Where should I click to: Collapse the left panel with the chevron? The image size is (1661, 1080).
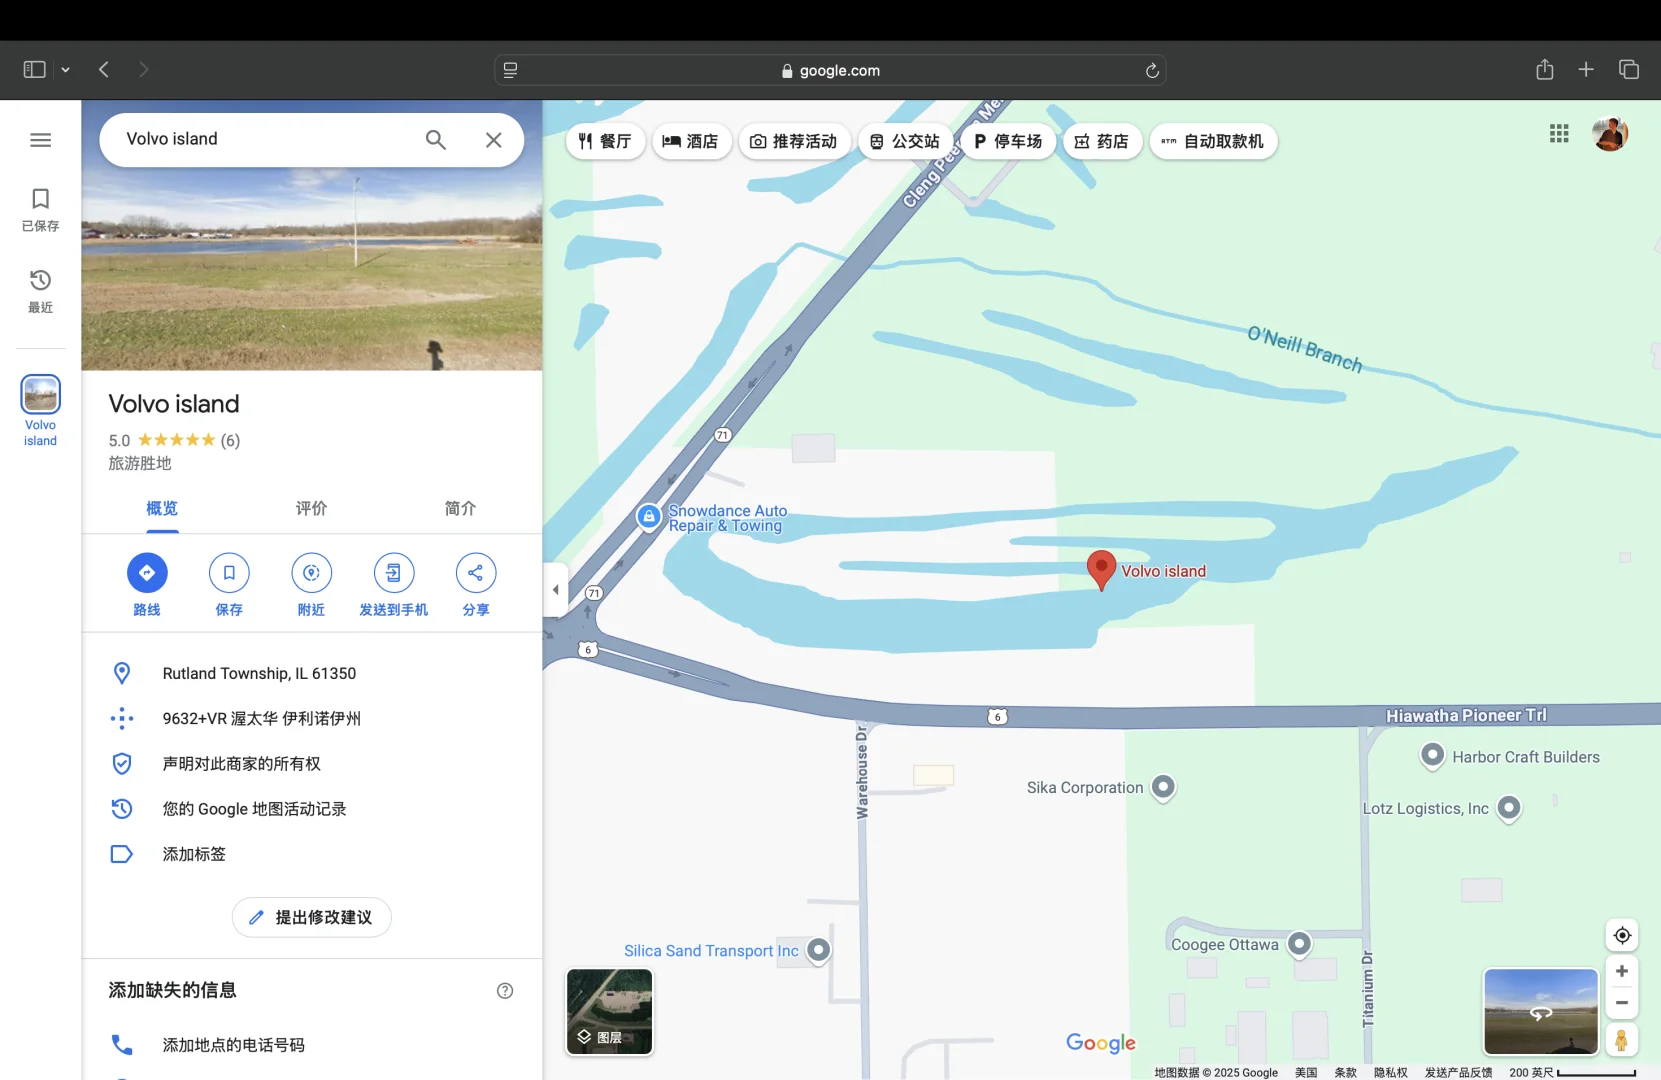(x=555, y=589)
